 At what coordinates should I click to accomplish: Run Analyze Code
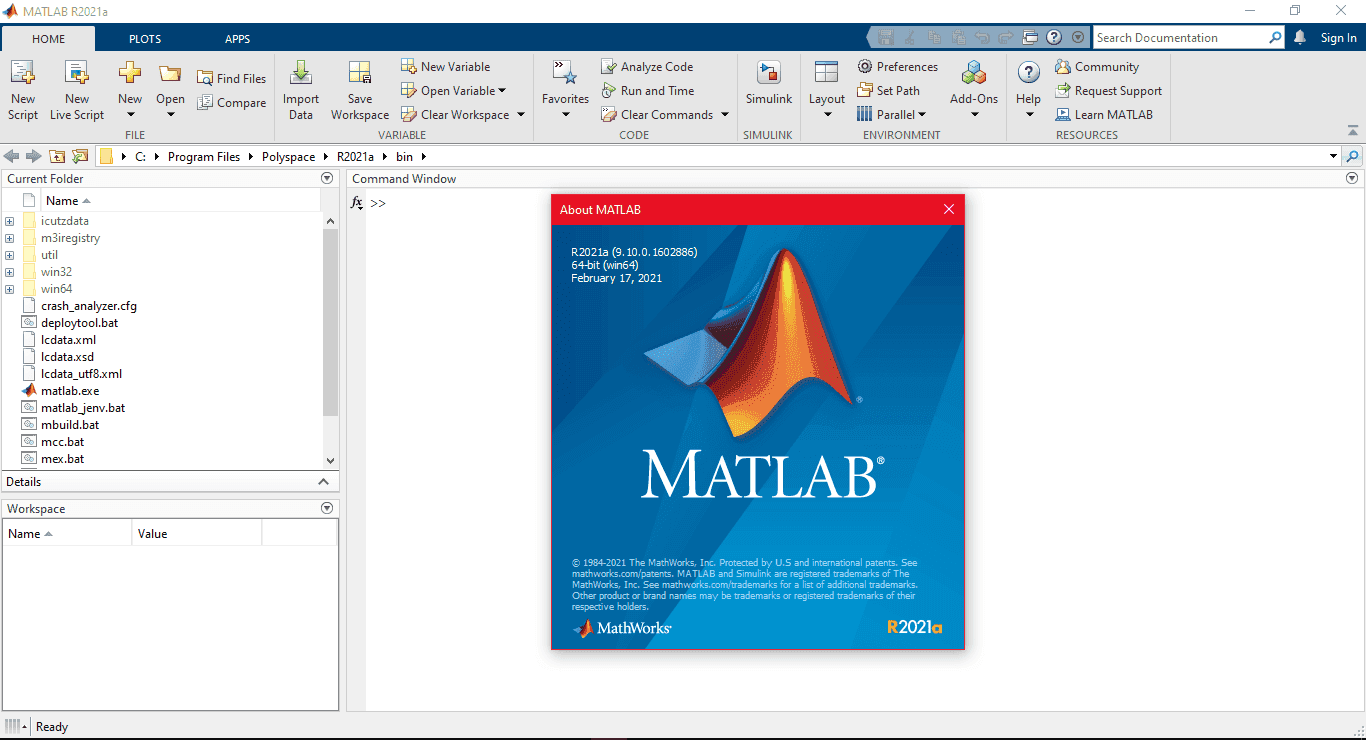(647, 66)
